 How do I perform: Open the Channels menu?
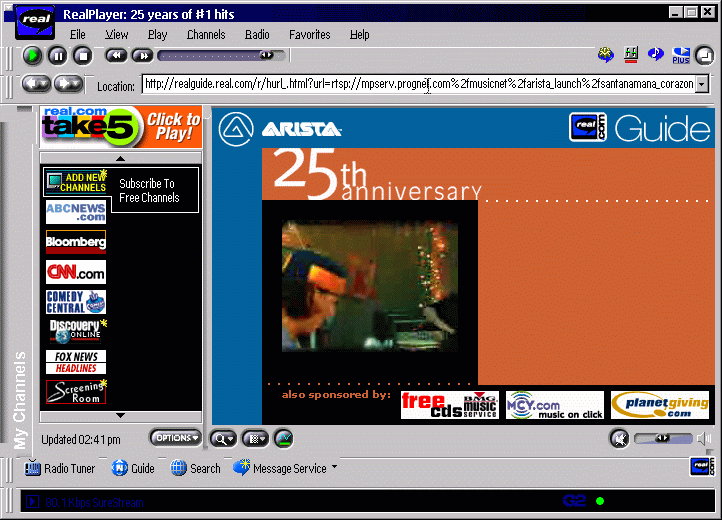(x=206, y=35)
